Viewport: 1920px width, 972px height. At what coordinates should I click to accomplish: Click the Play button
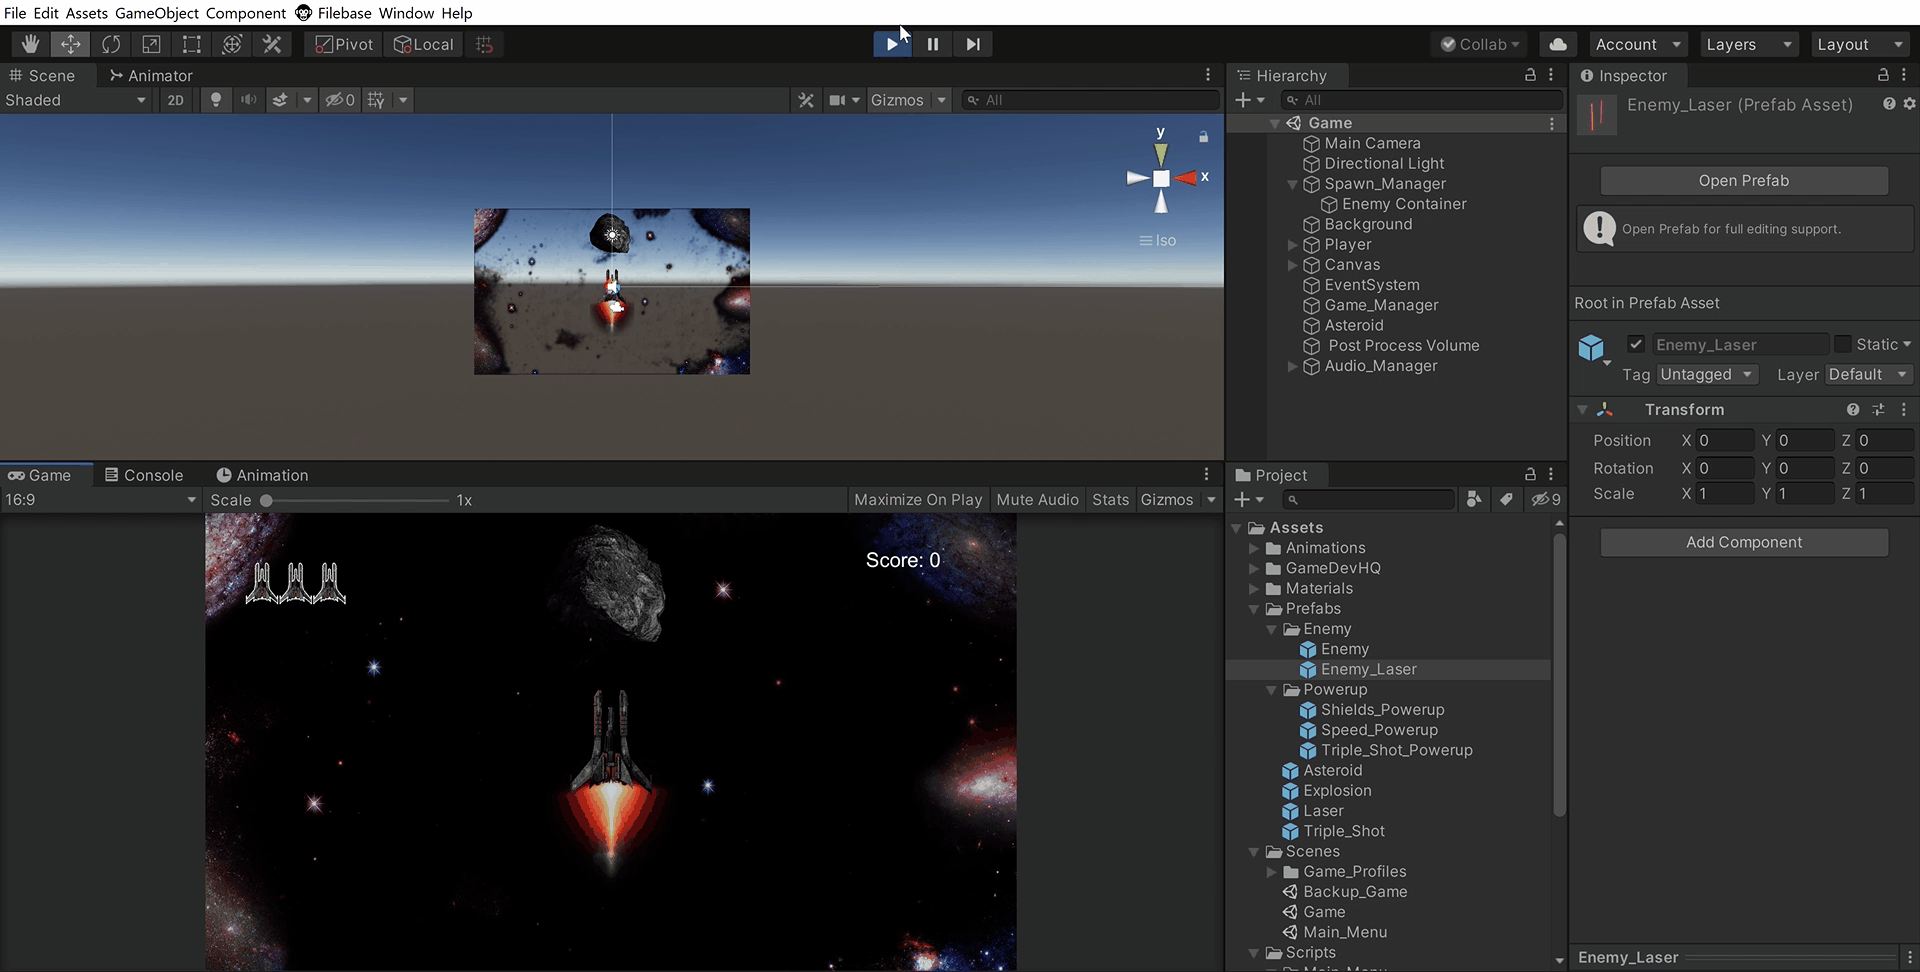892,44
